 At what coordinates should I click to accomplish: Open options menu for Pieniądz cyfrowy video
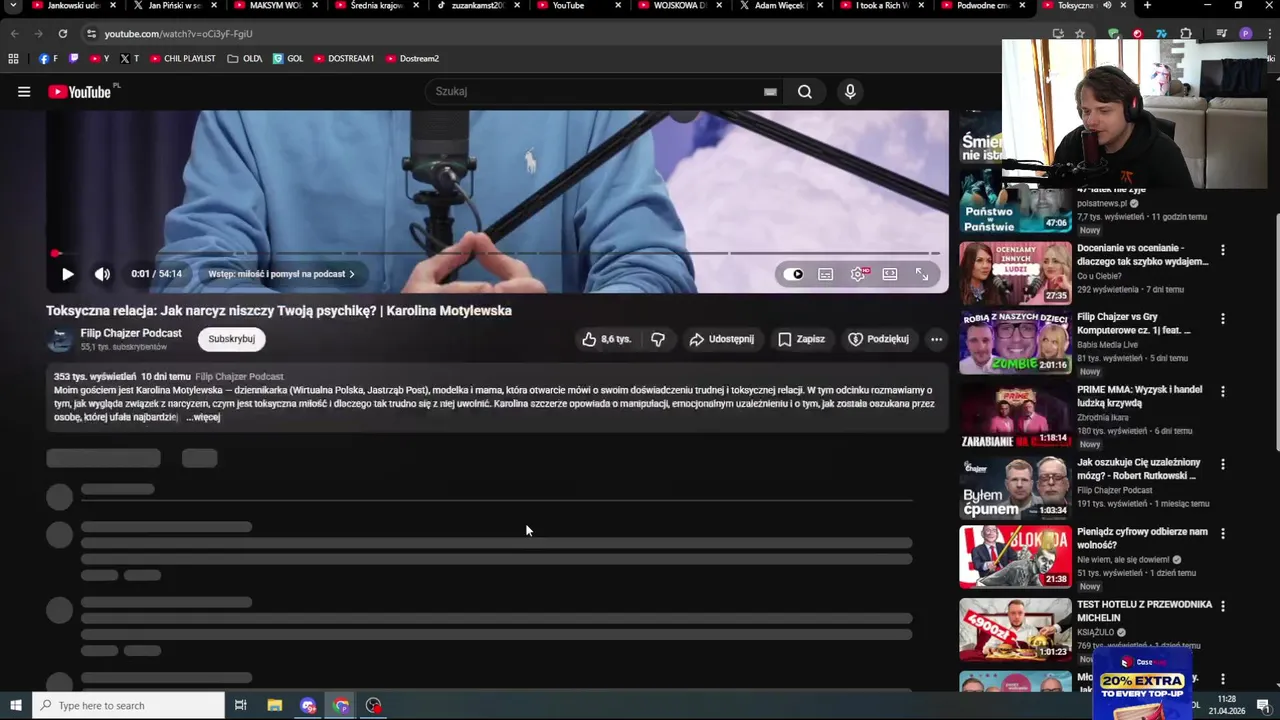pos(1222,533)
